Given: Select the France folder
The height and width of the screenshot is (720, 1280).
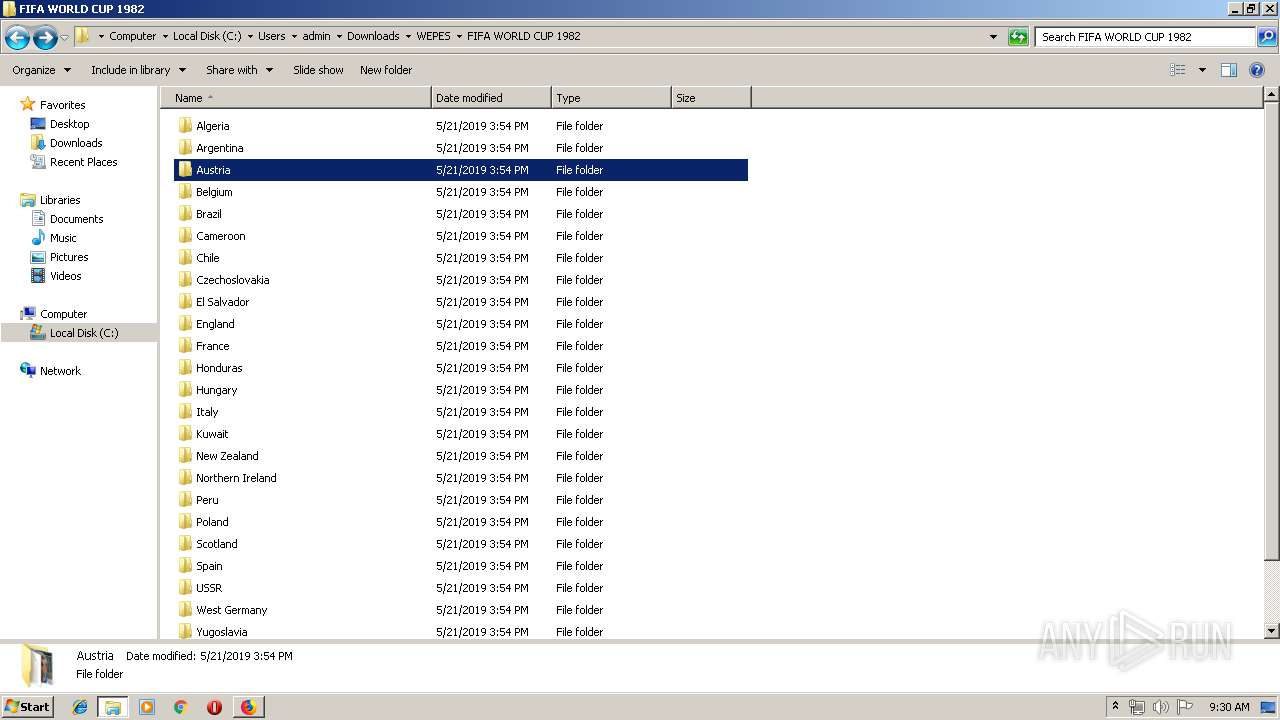Looking at the screenshot, I should (461, 346).
